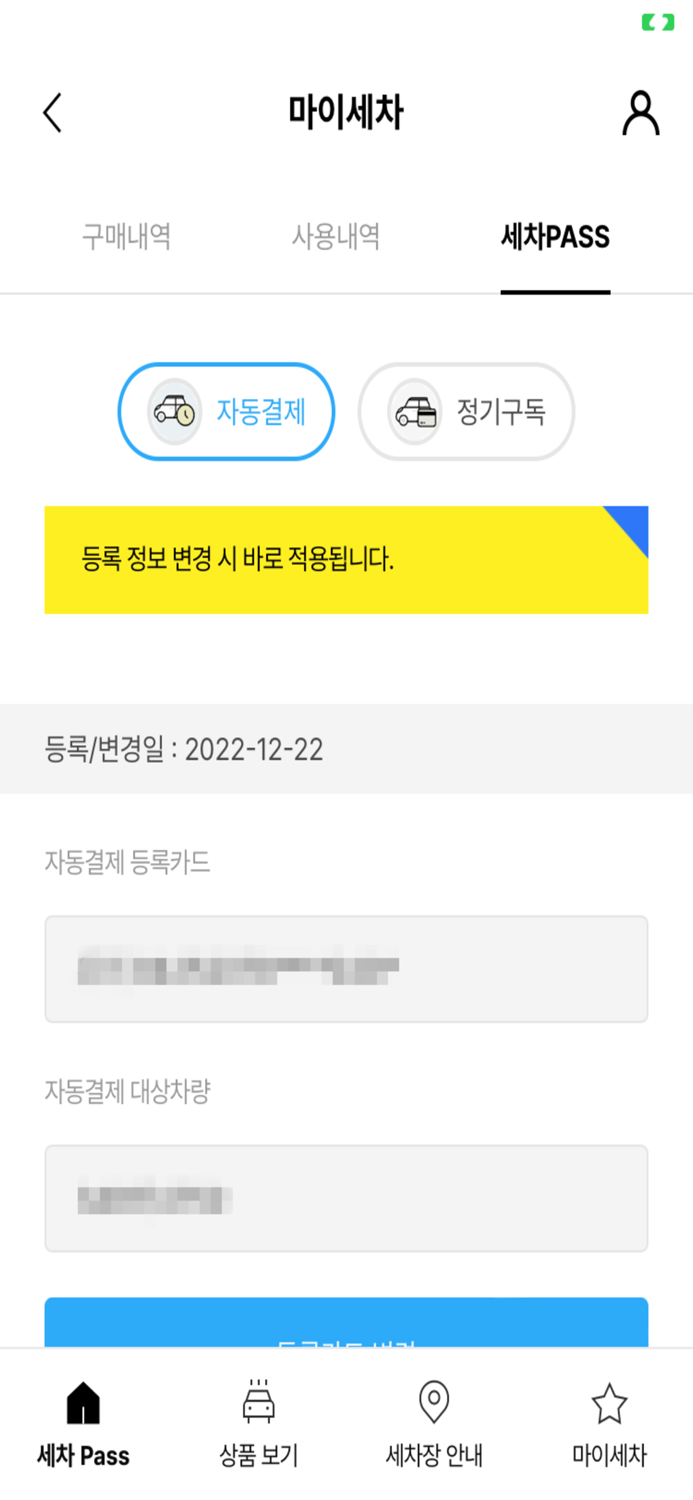Click the 자동결제 대상차량 field
This screenshot has width=693, height=1500.
point(346,1198)
